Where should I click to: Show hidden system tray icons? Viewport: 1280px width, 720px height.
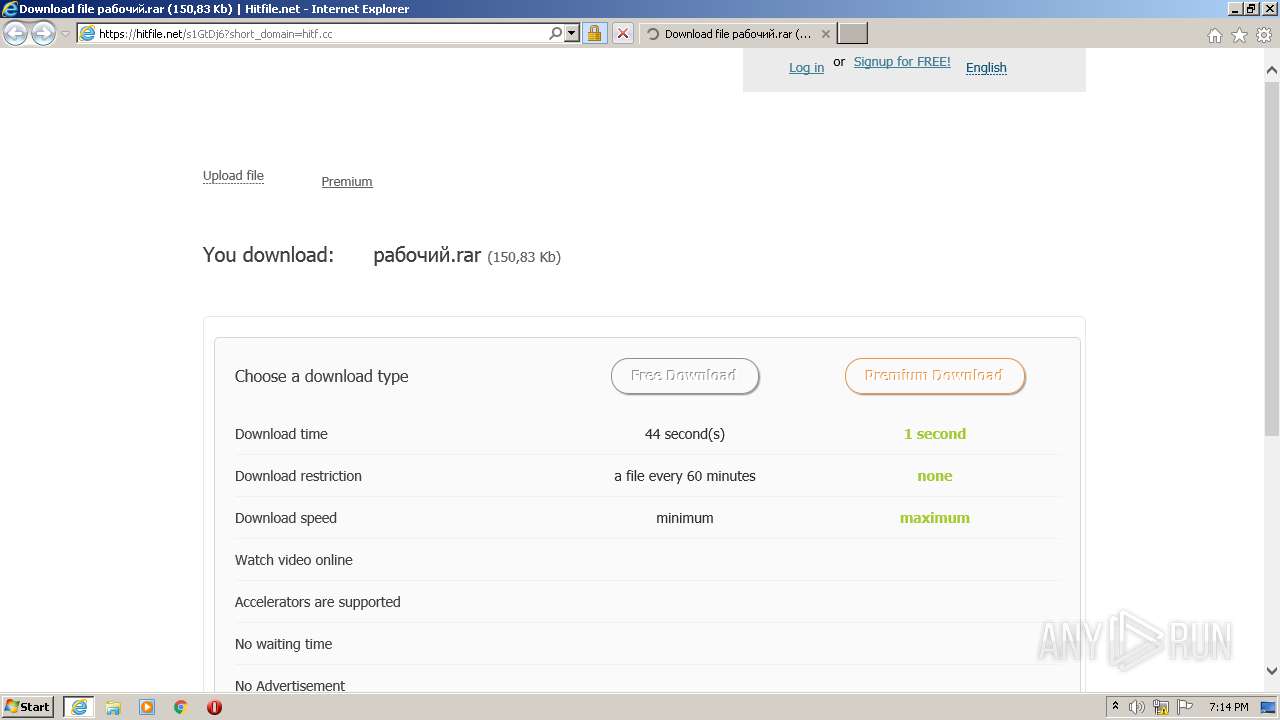(1115, 707)
